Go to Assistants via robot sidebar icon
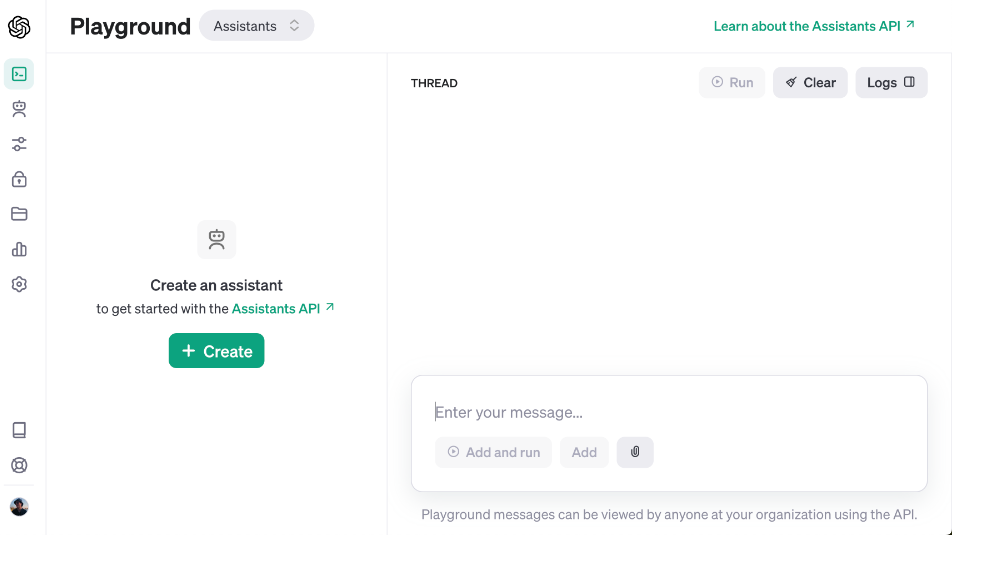The width and height of the screenshot is (986, 577). 19,109
